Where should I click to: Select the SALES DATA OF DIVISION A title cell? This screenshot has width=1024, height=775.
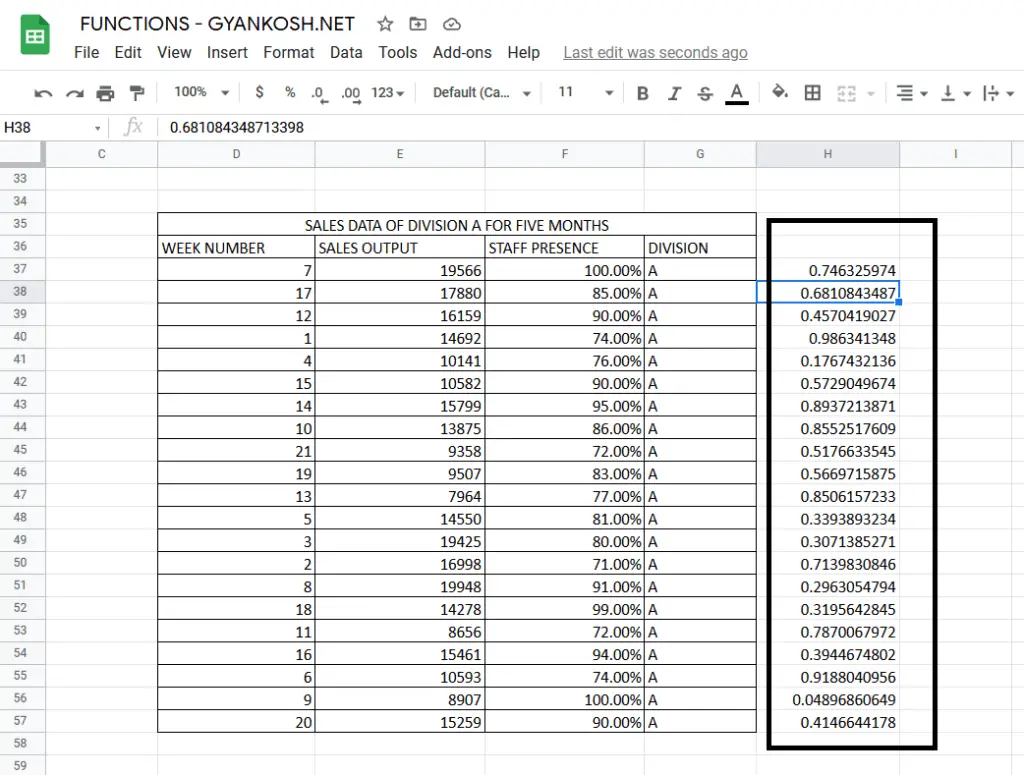(x=456, y=225)
